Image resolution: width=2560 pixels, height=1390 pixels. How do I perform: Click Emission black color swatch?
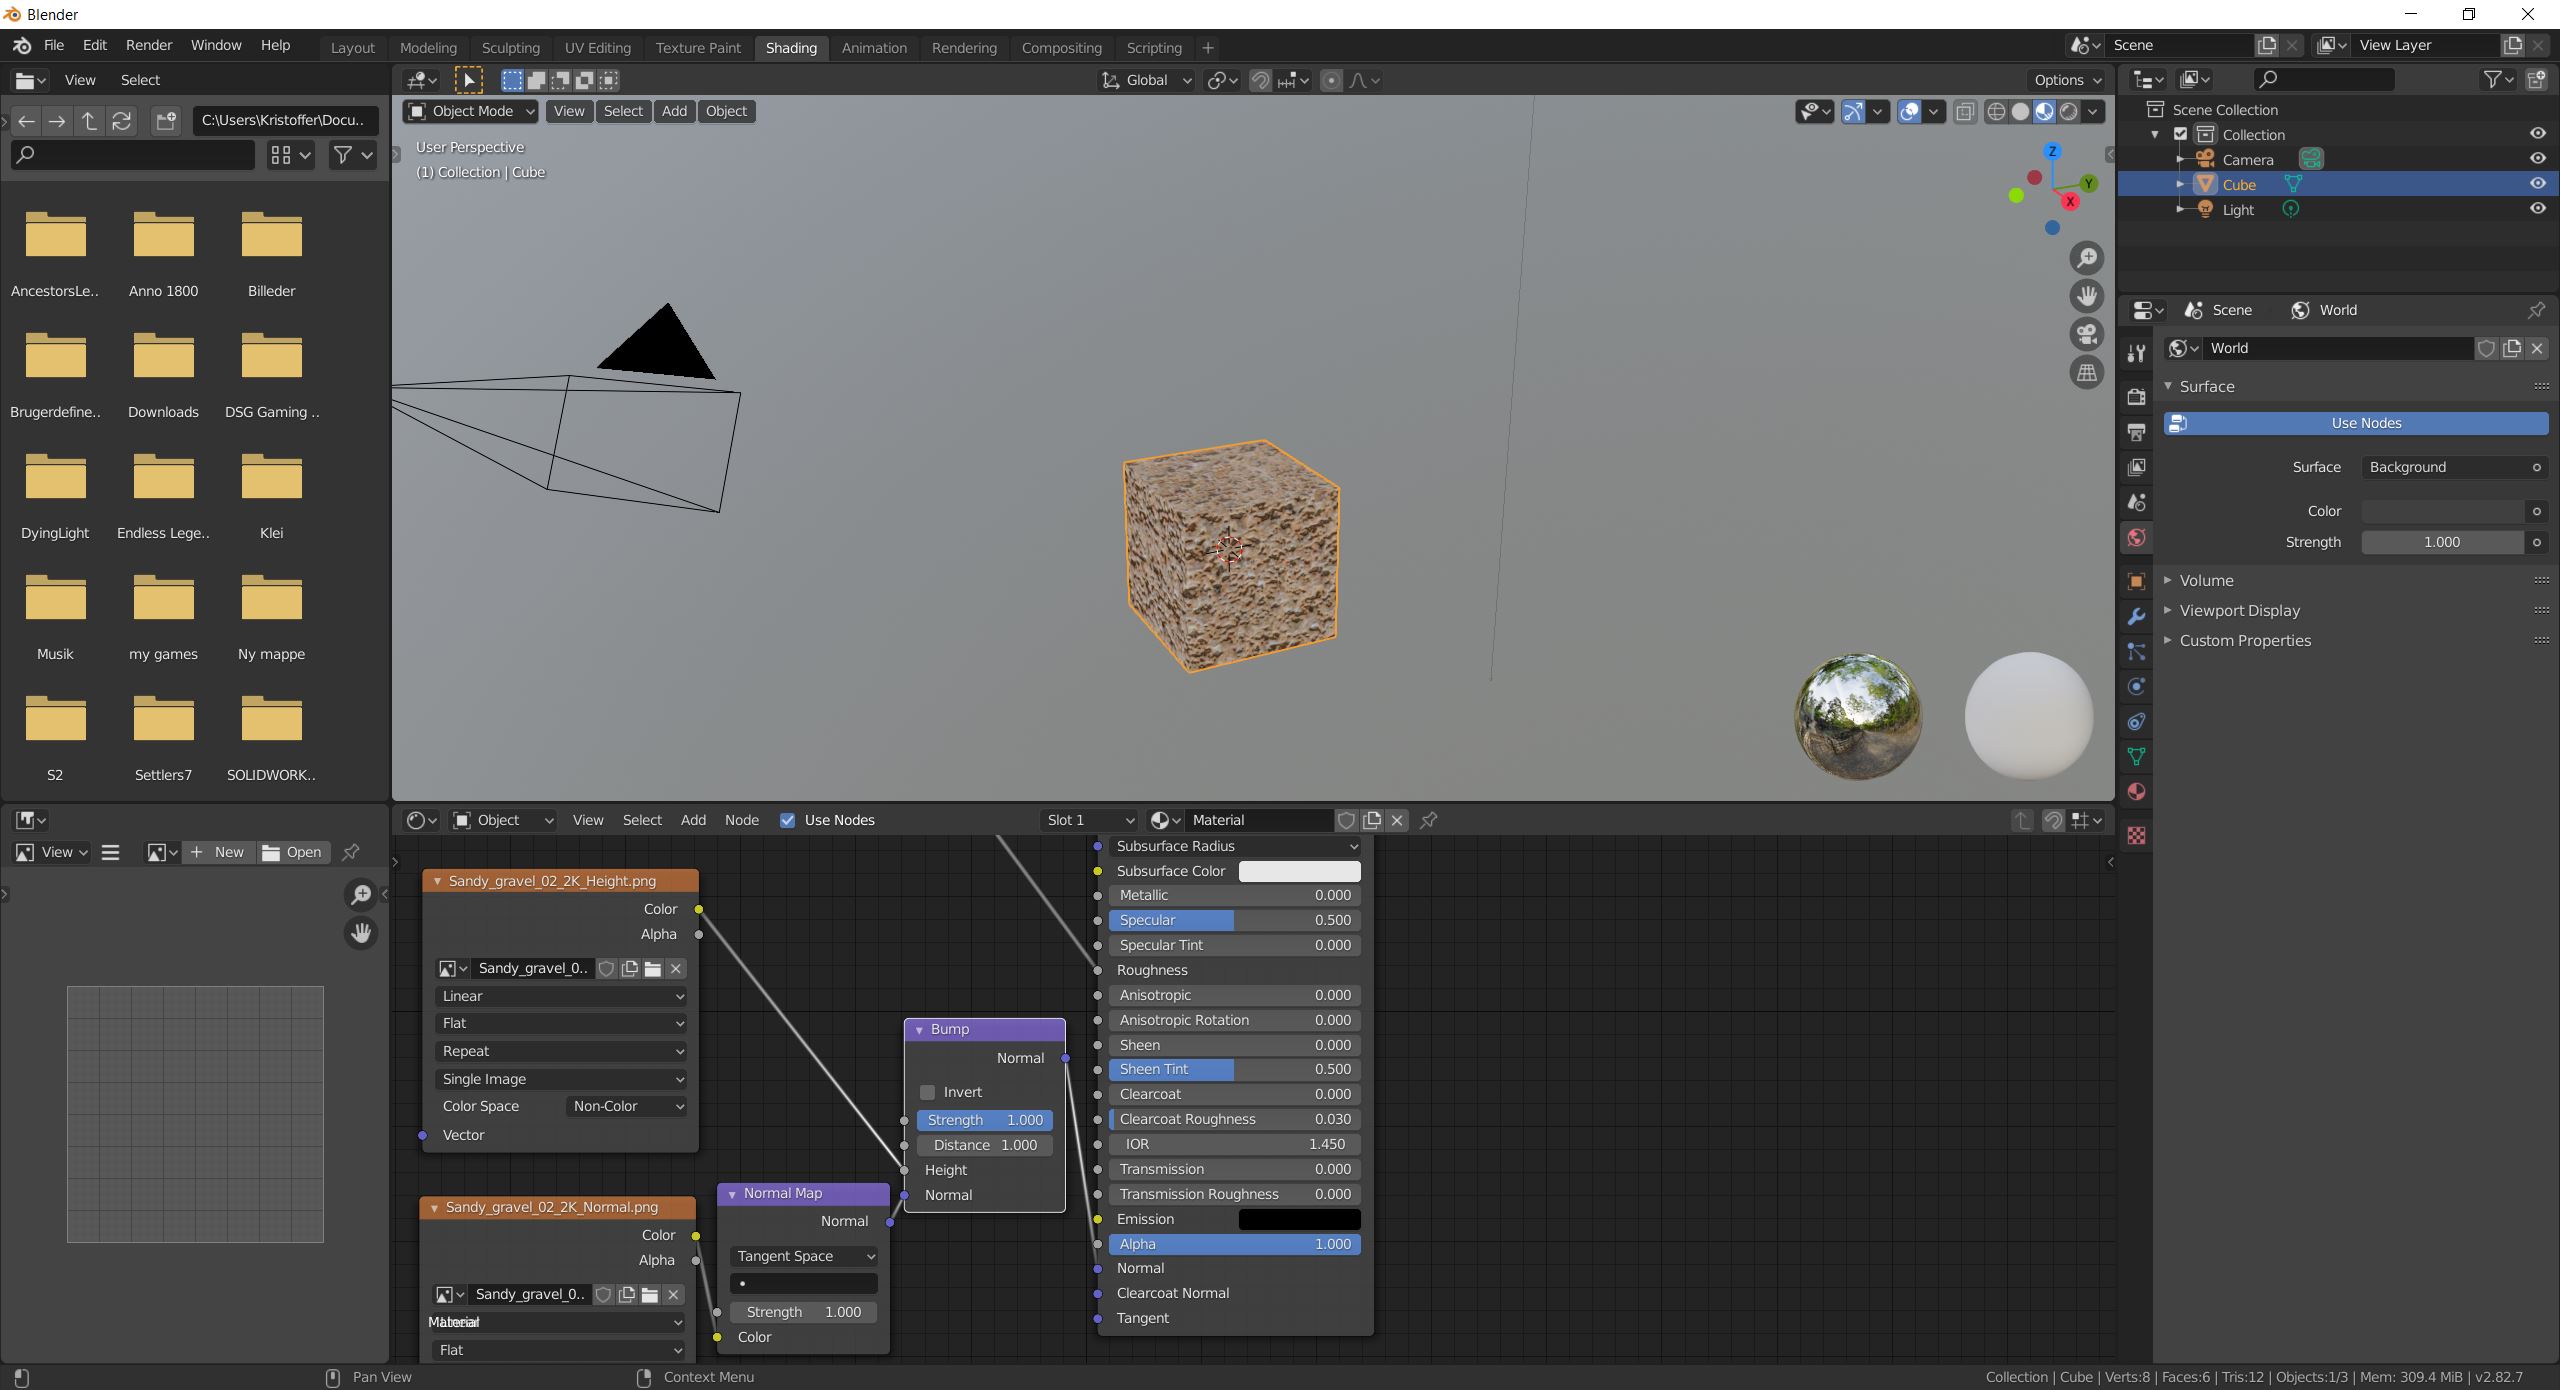click(x=1299, y=1219)
